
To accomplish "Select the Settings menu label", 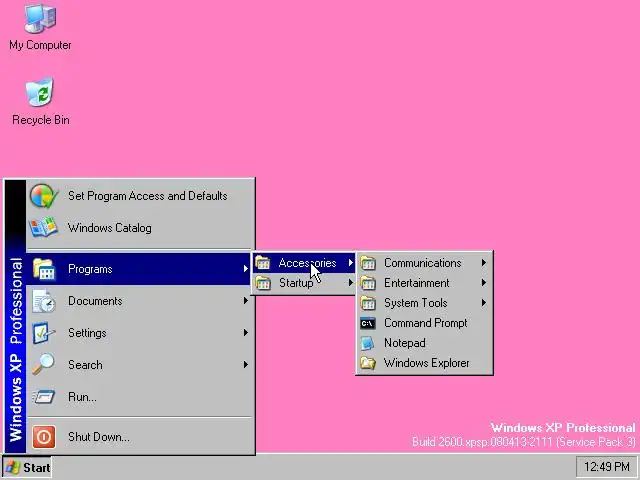I will (87, 333).
